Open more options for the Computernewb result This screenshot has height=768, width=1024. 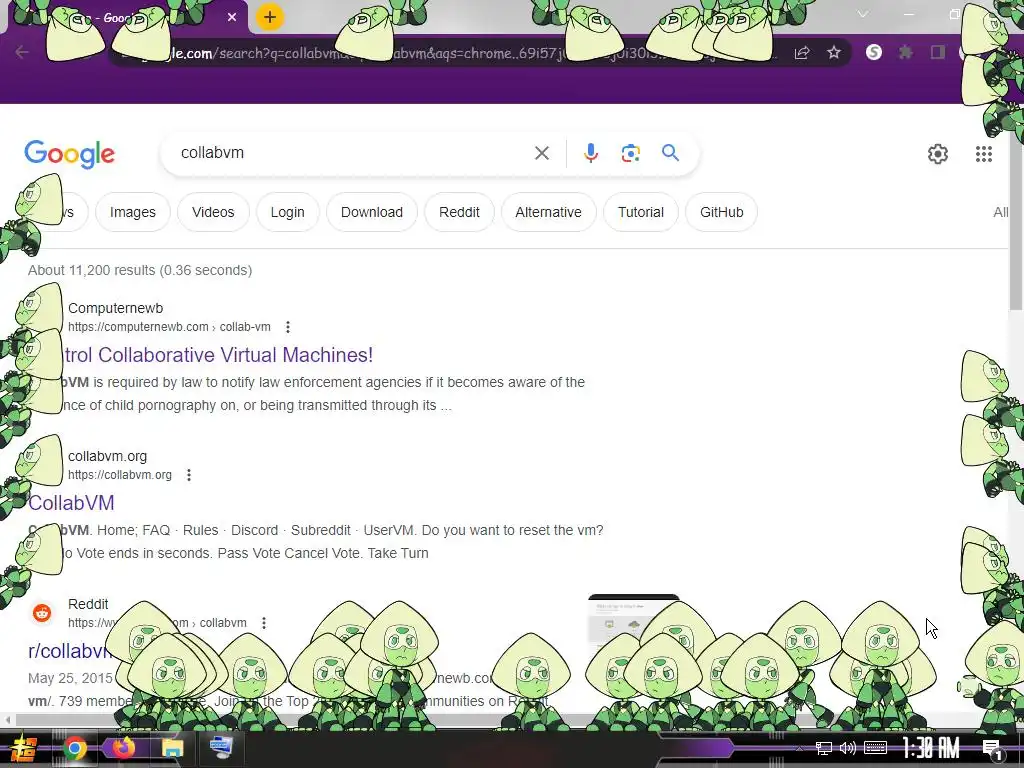287,327
